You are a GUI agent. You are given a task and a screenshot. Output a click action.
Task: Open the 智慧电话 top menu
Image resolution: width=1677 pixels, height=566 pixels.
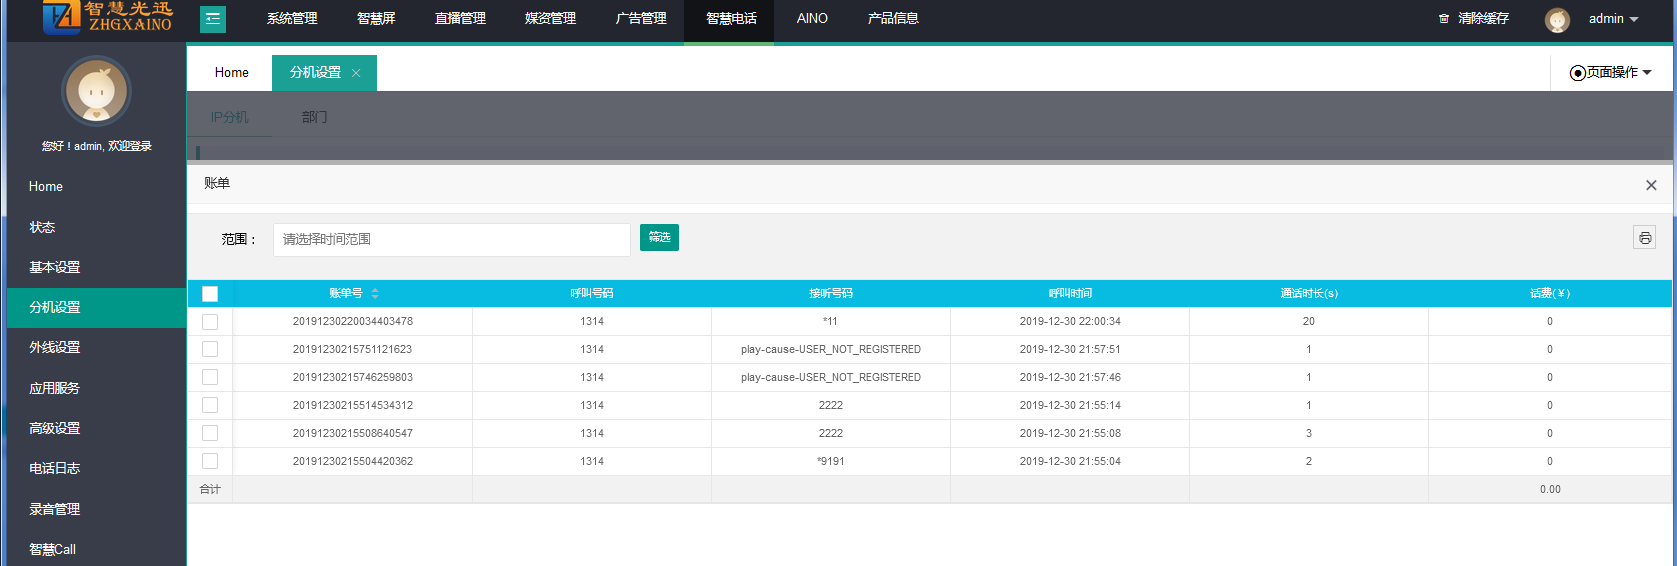[x=730, y=19]
